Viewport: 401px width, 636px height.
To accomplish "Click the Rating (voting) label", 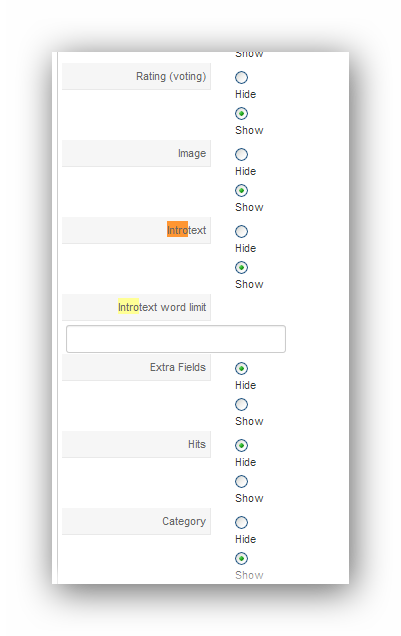I will [x=171, y=76].
